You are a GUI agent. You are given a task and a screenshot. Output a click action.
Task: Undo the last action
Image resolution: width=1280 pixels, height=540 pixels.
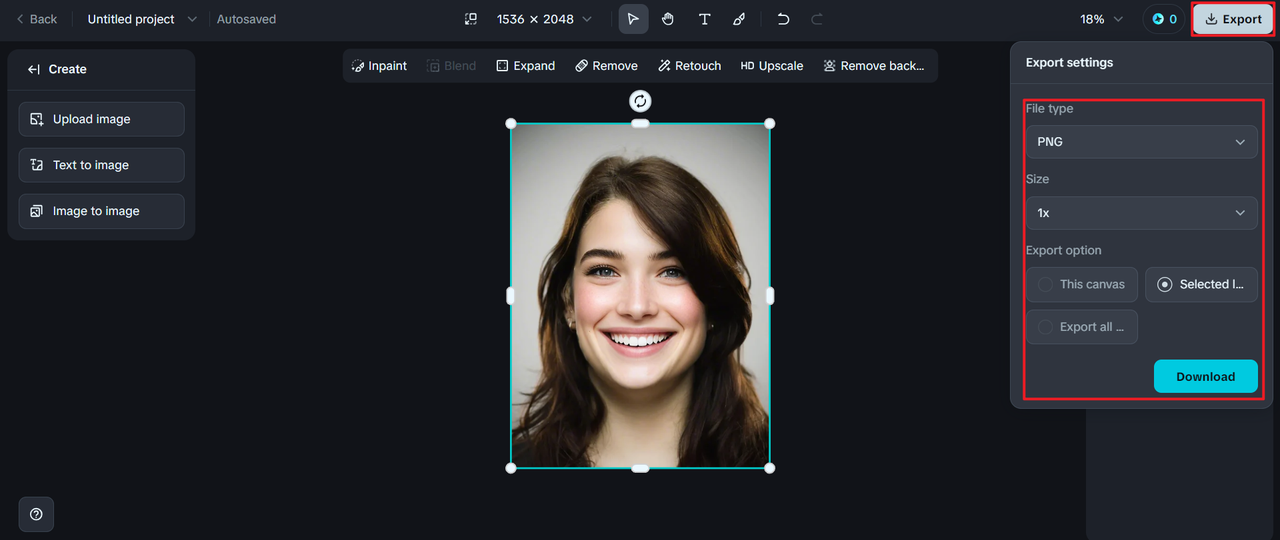click(783, 19)
